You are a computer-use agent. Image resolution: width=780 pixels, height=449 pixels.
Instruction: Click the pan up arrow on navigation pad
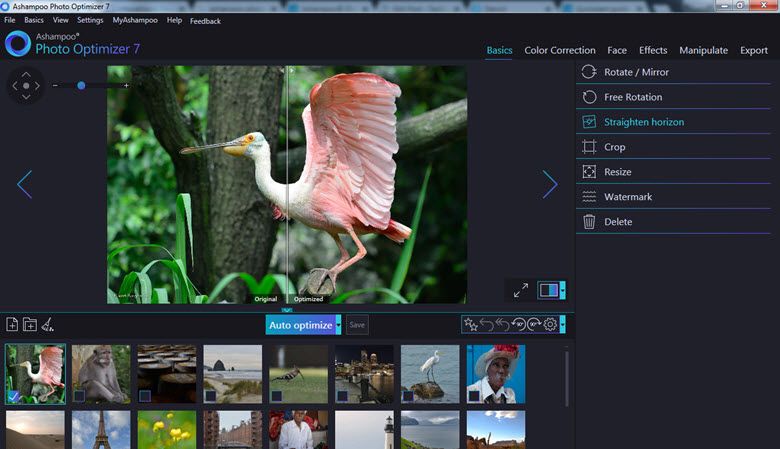click(x=26, y=75)
